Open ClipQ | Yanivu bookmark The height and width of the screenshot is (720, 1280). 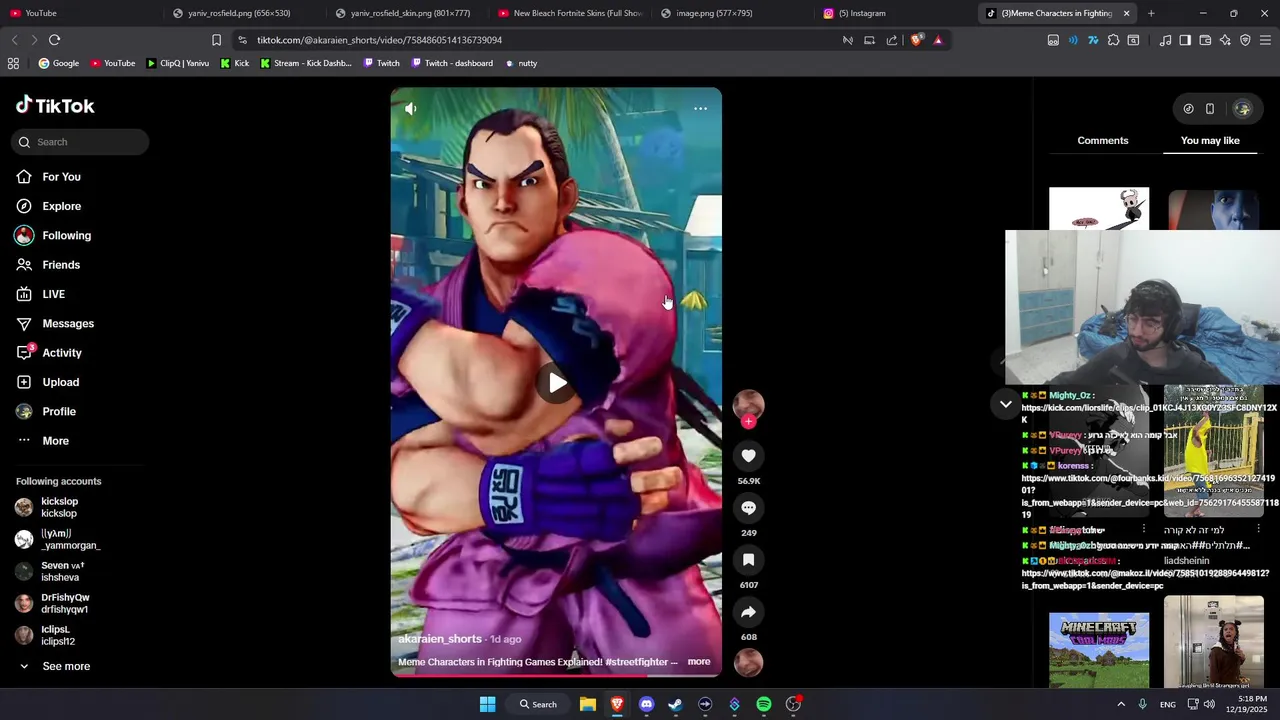coord(177,63)
